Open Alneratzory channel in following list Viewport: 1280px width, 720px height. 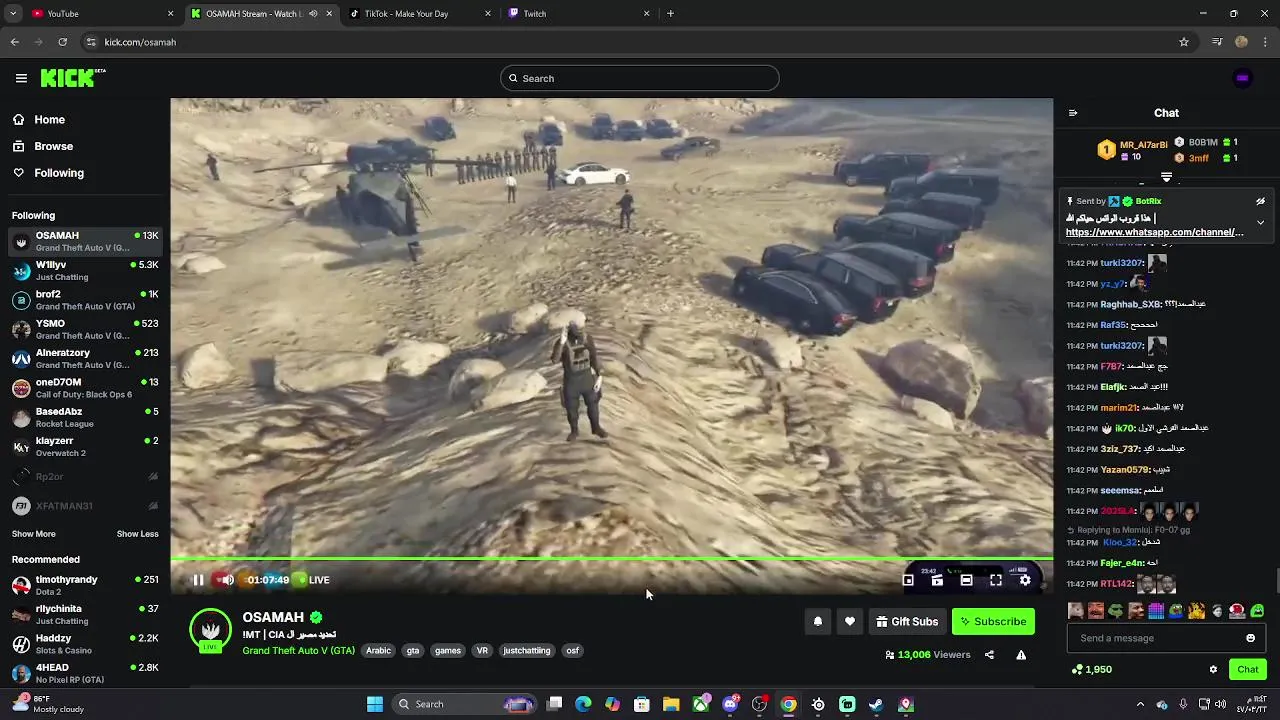pyautogui.click(x=85, y=359)
